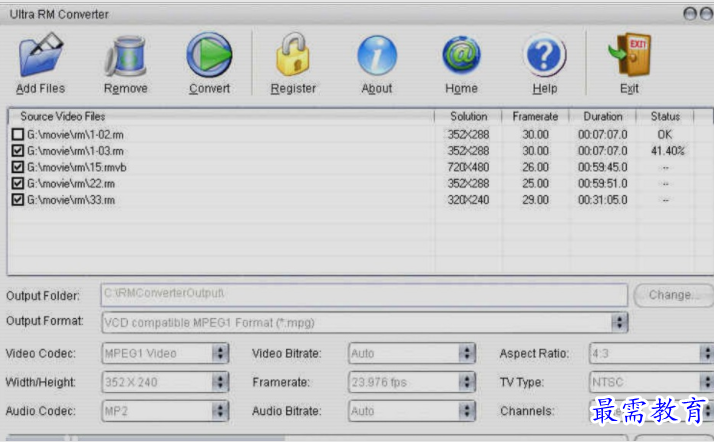
Task: Select file name G:\movie\rm\15.rmvb
Action: (76, 168)
